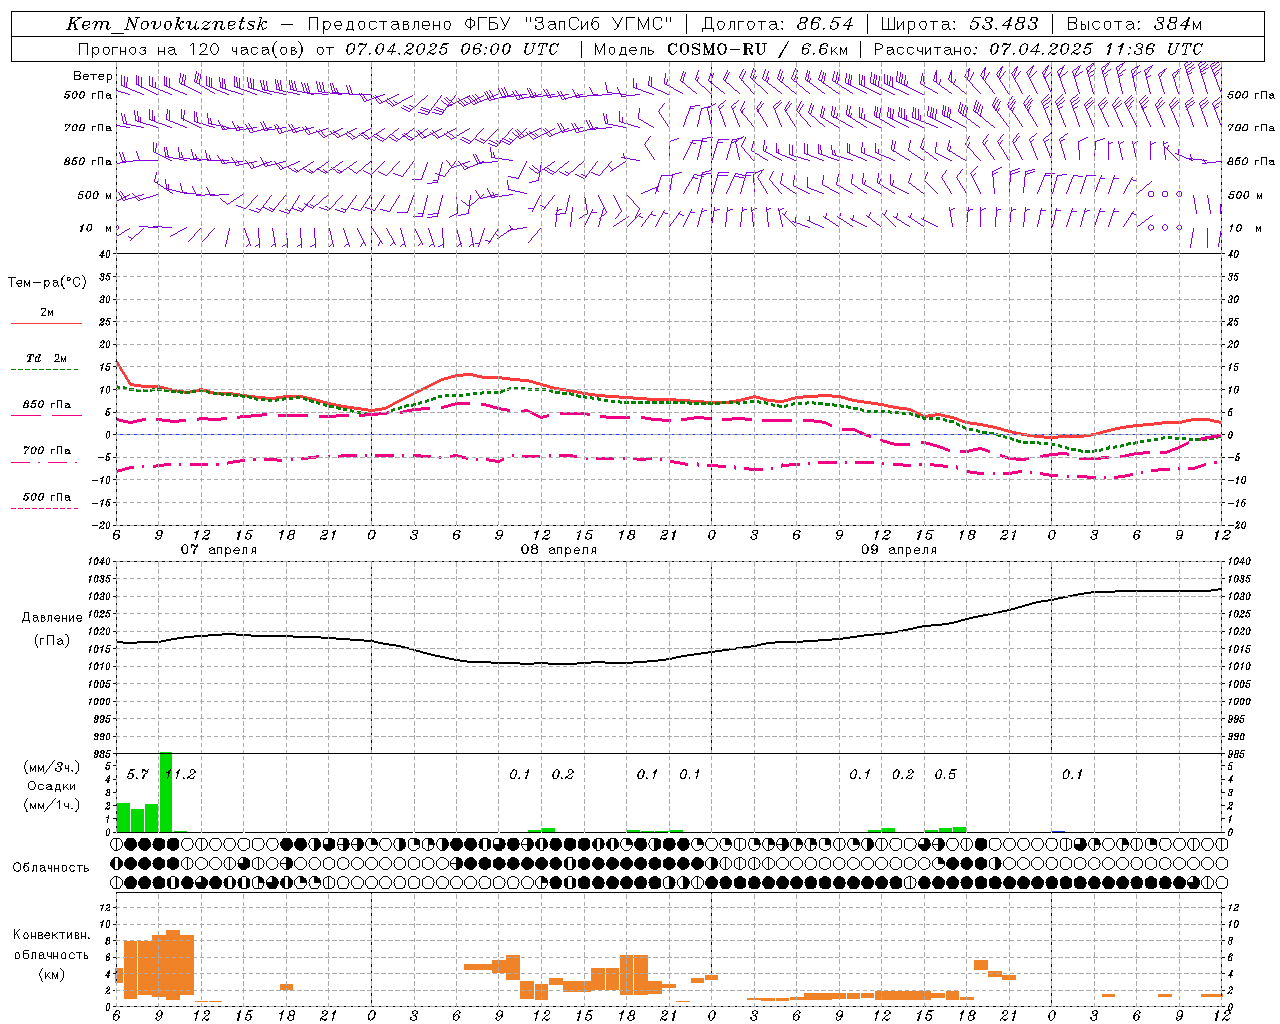Click the Ветер wind panel label
Screen dimensions: 1280x1024
[92, 76]
